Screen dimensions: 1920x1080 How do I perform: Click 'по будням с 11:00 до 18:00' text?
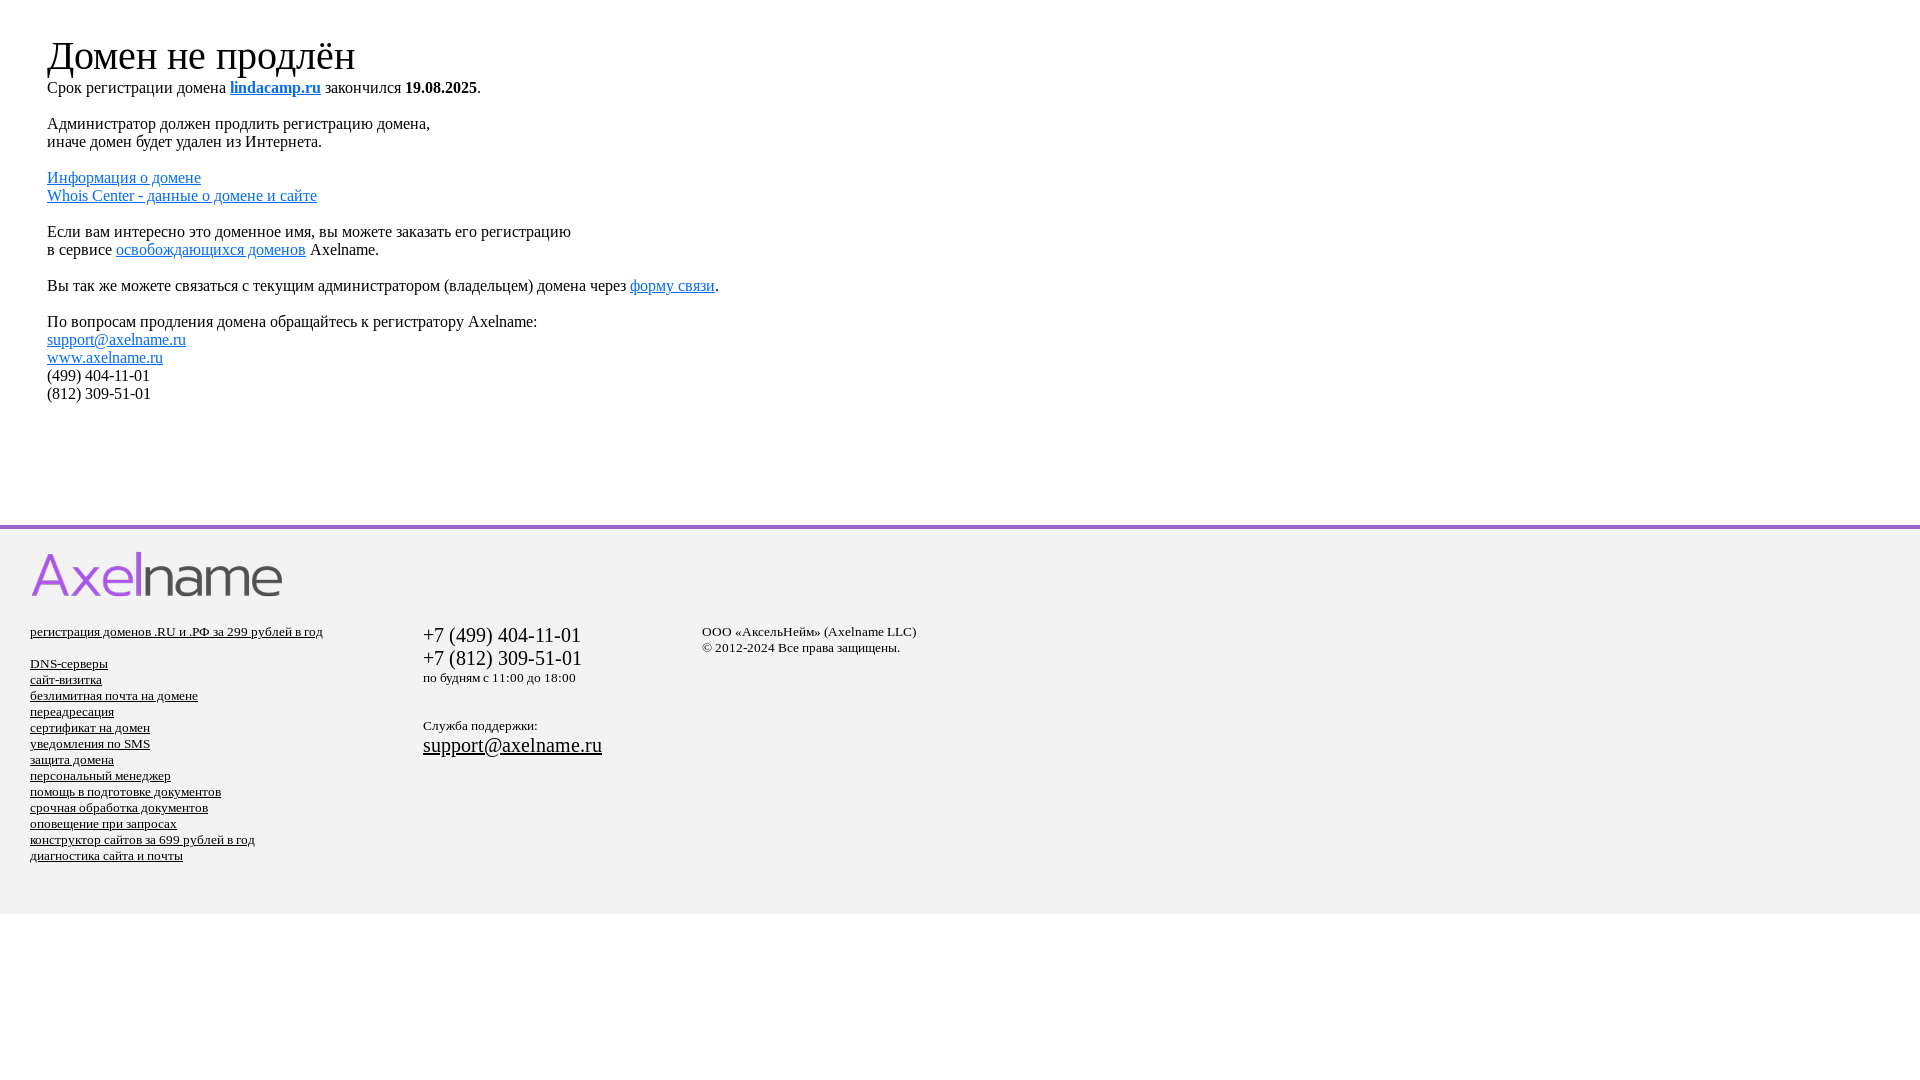(x=499, y=678)
